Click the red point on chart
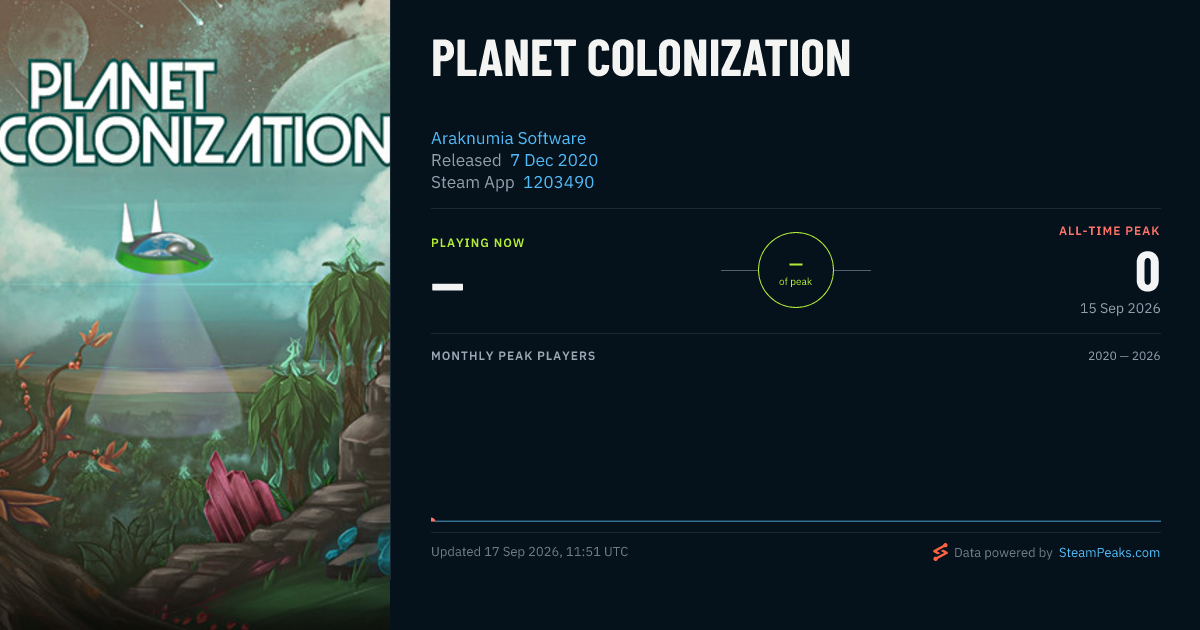Viewport: 1200px width, 630px height. 433,519
